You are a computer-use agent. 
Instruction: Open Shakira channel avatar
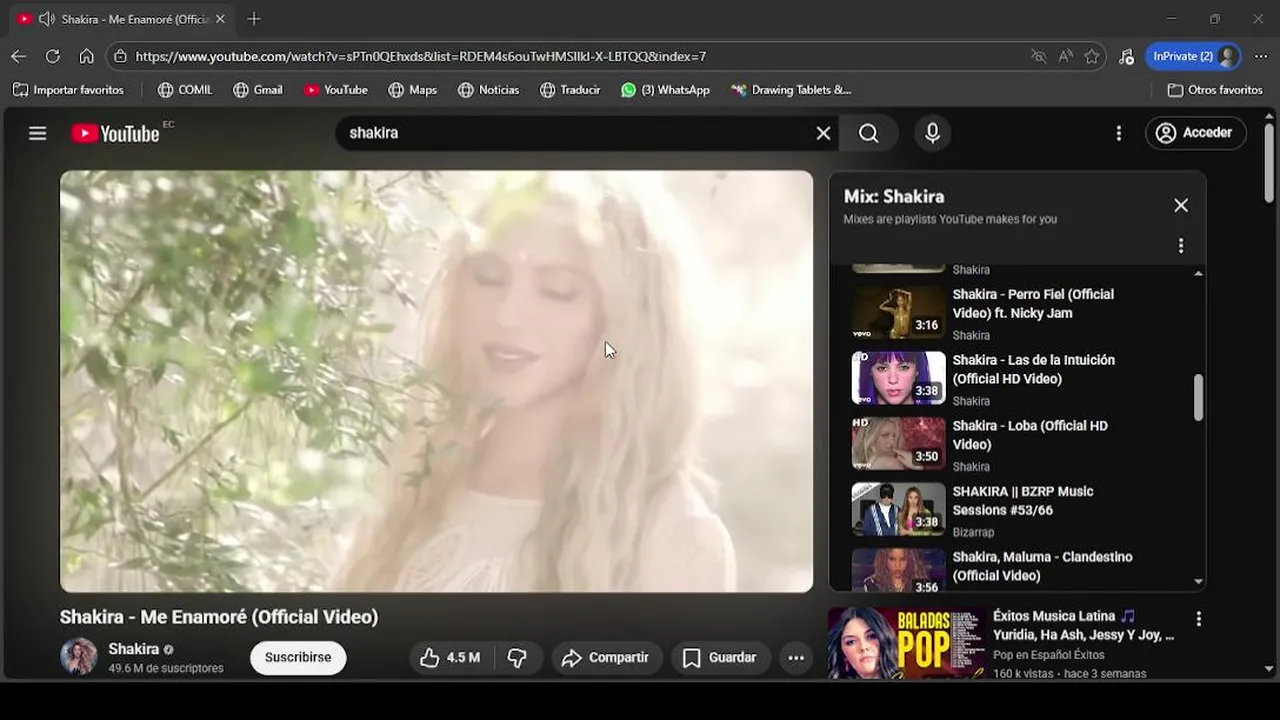pyautogui.click(x=79, y=657)
